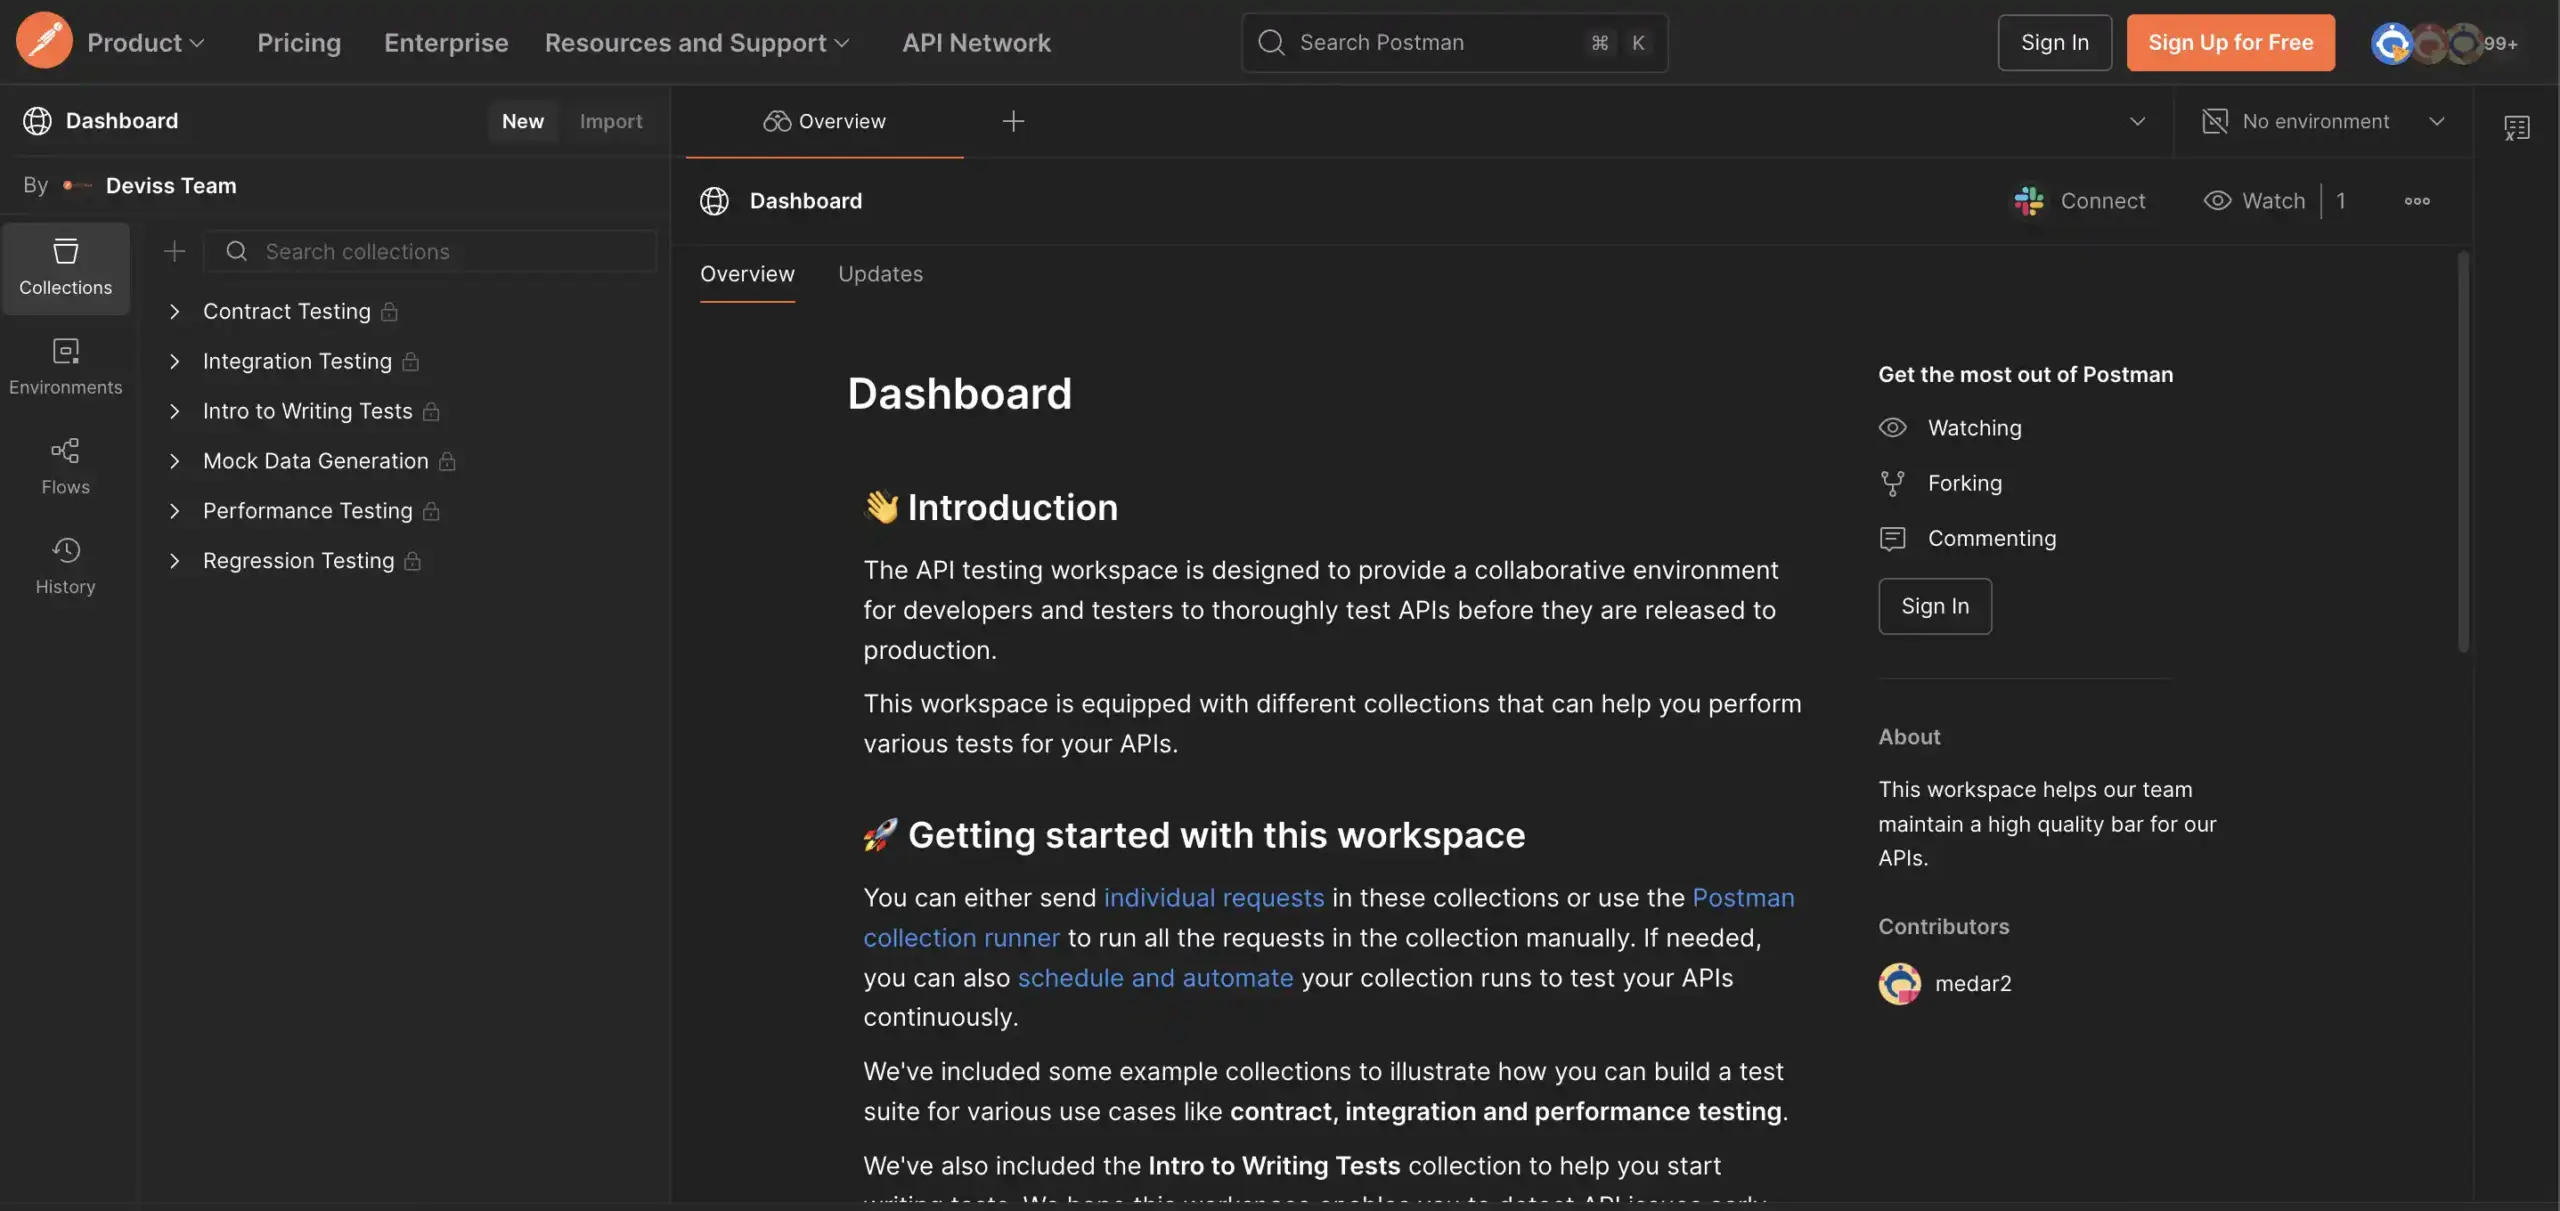Viewport: 2560px width, 1211px height.
Task: Click the New button in the sidebar
Action: pos(523,121)
